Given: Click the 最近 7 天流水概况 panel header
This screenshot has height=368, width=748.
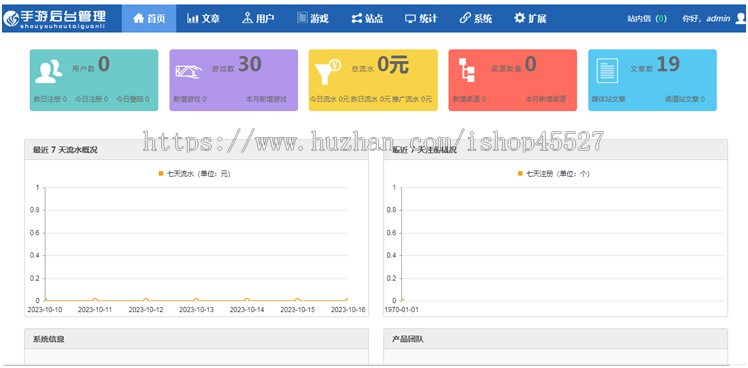Looking at the screenshot, I should pos(196,150).
